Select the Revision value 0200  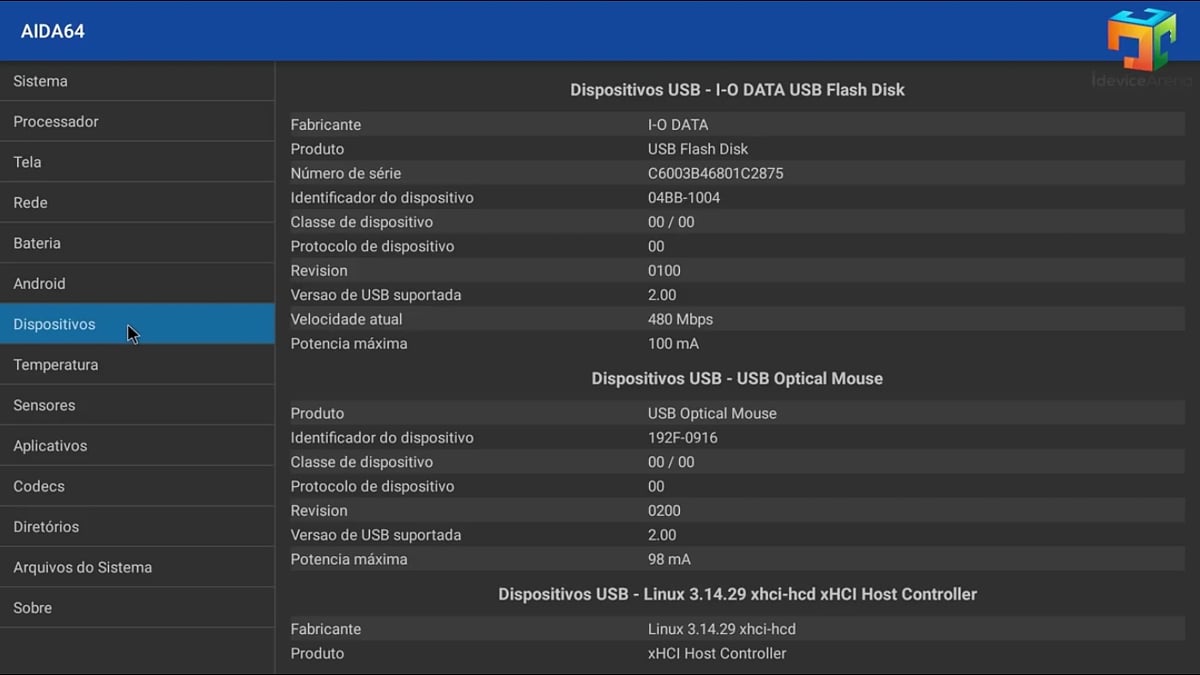[x=664, y=511]
